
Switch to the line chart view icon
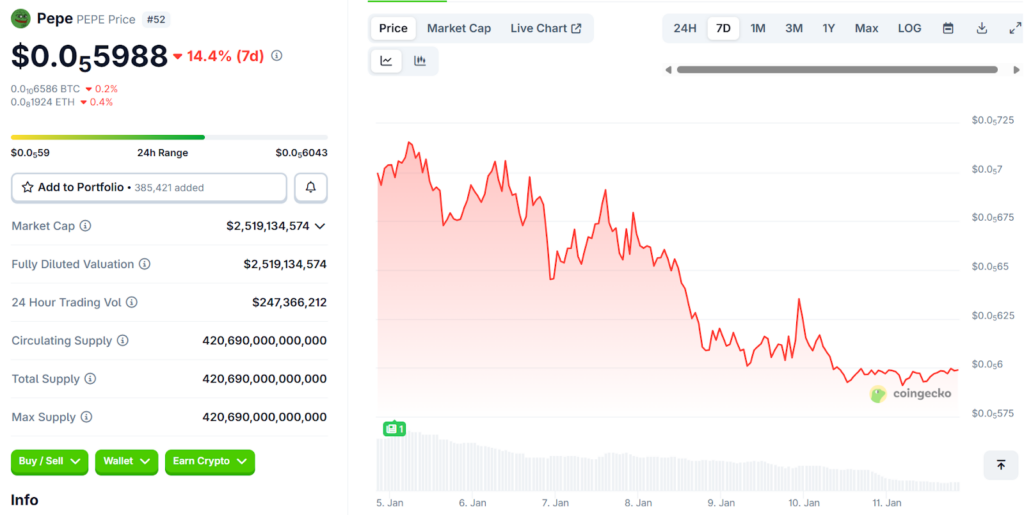tap(387, 61)
